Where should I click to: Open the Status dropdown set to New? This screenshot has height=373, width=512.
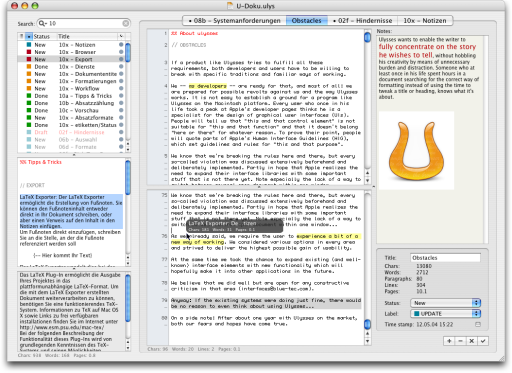pyautogui.click(x=445, y=303)
